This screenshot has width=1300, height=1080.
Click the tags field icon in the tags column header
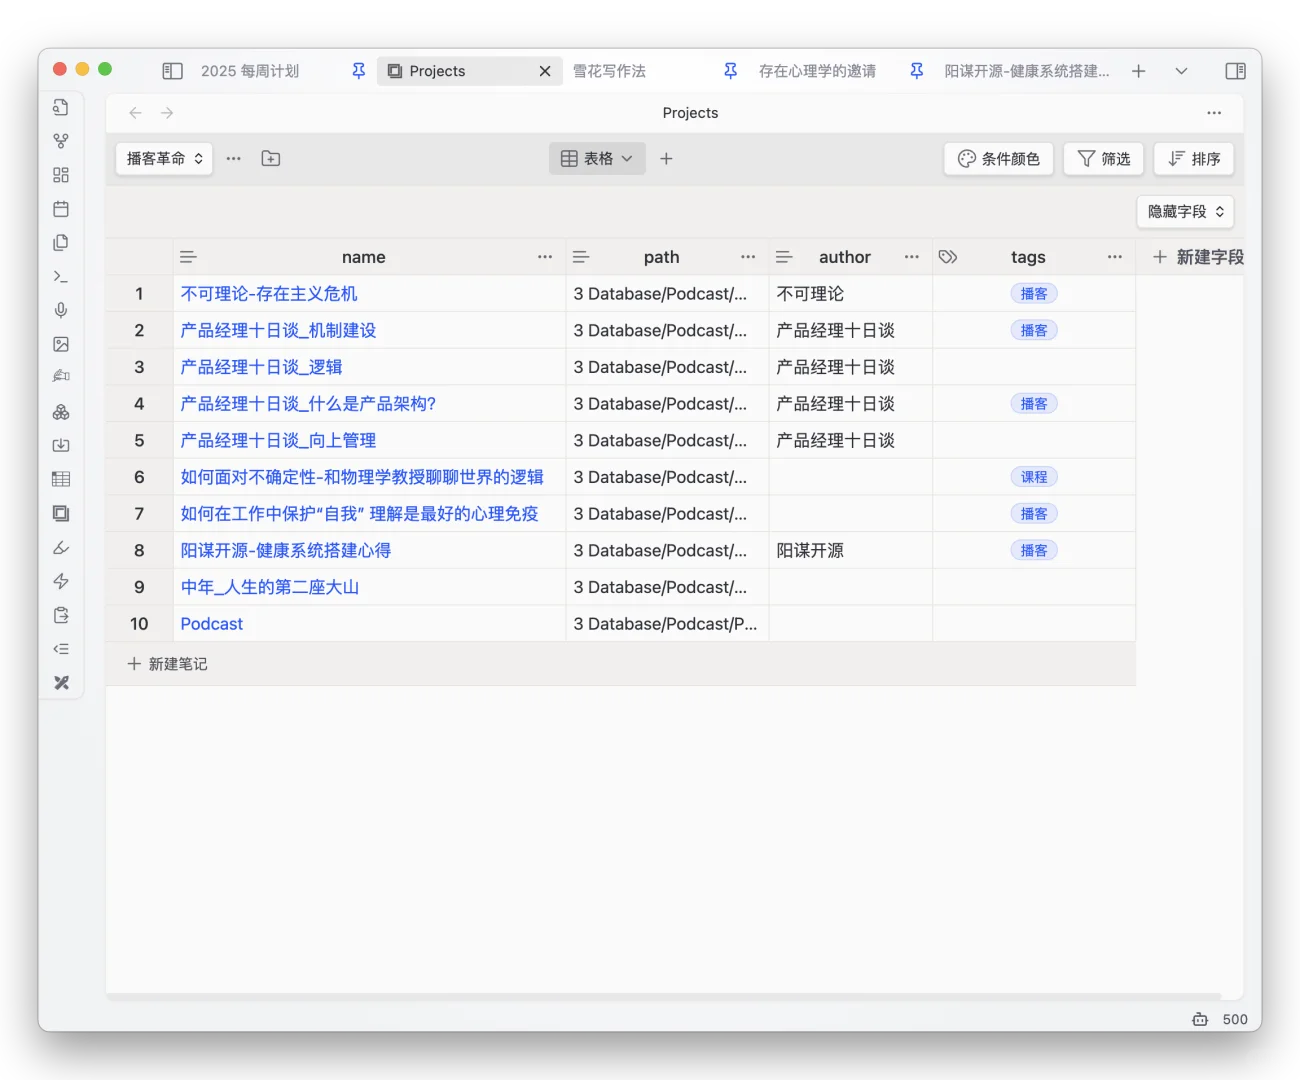tap(948, 256)
